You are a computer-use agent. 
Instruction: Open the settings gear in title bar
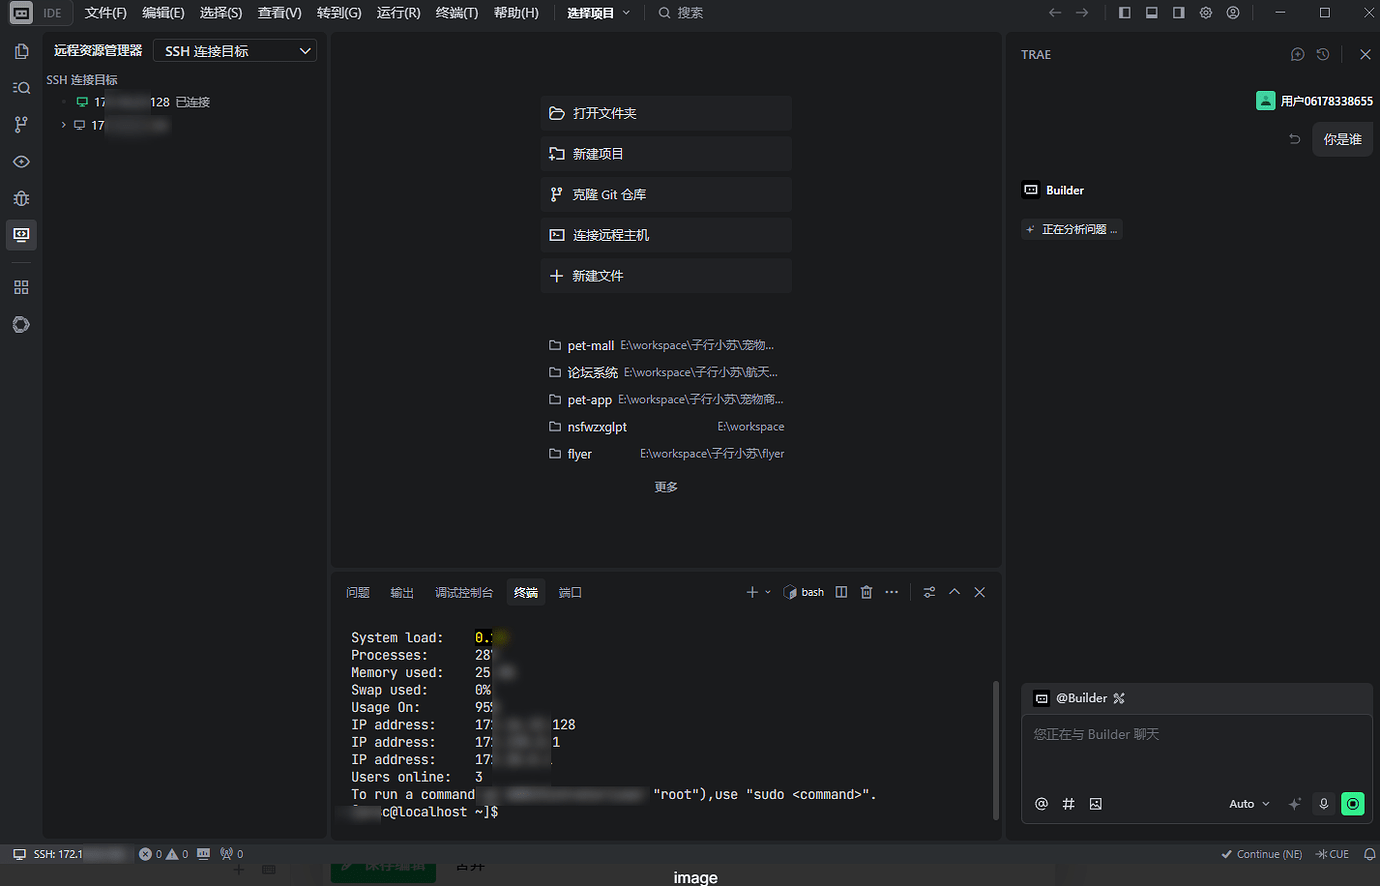[1206, 13]
